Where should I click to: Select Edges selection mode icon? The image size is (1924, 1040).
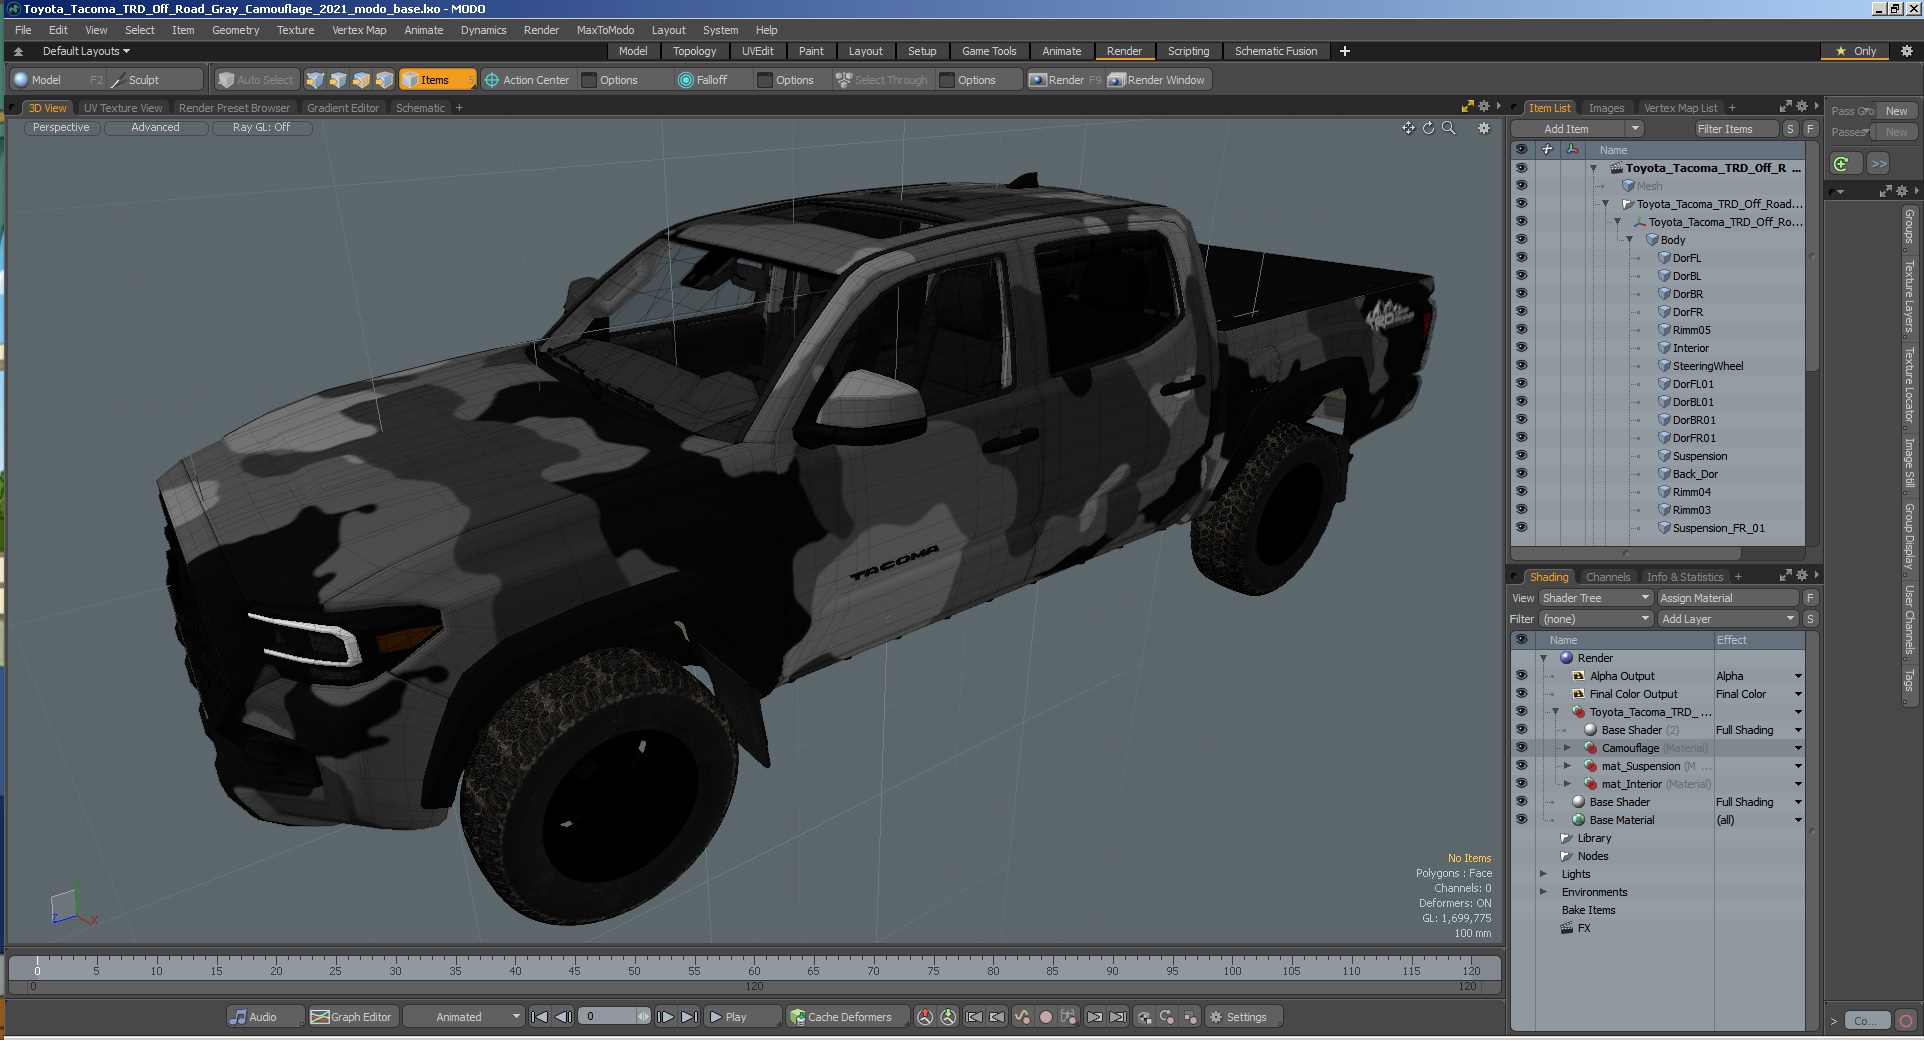[338, 80]
